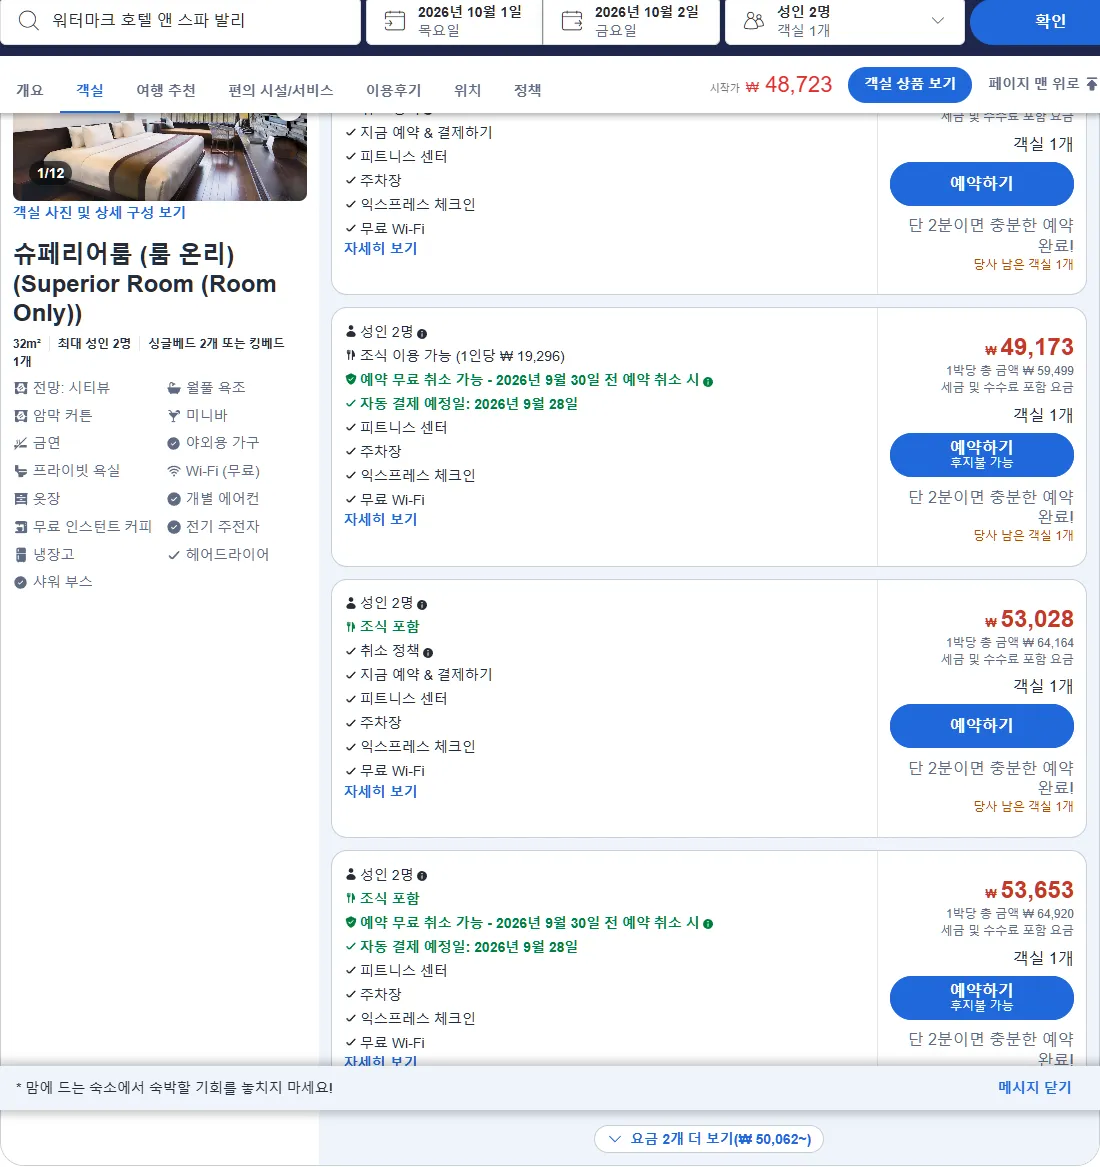Click the shield icon in ₩49,173 offer's free cancellation line
Screen dimensions: 1100x1167
(351, 379)
